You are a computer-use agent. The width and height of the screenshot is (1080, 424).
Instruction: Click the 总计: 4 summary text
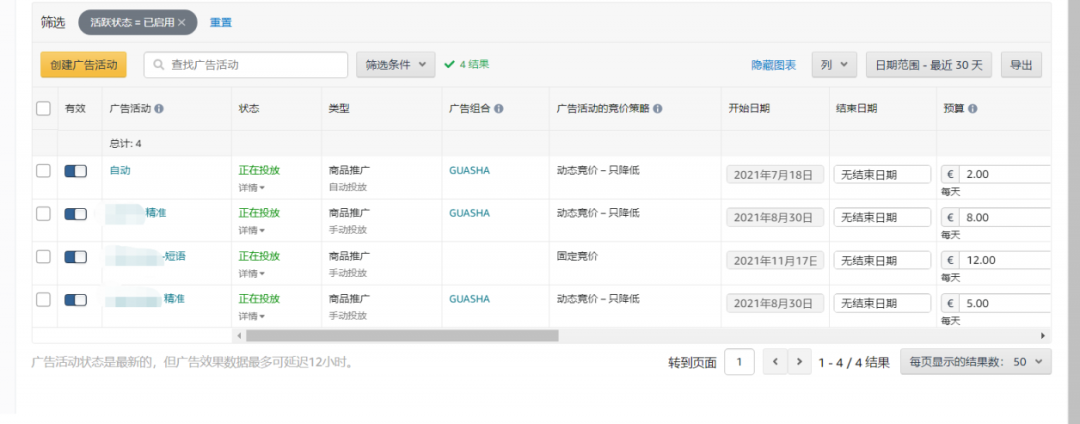point(125,144)
